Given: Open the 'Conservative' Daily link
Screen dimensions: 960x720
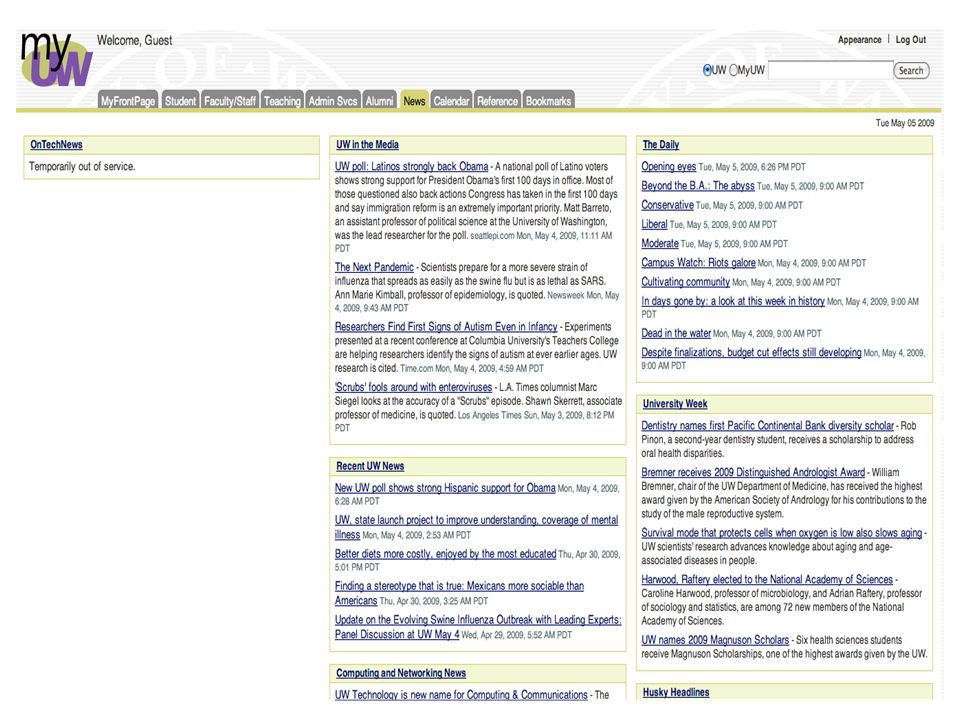Looking at the screenshot, I should click(667, 204).
